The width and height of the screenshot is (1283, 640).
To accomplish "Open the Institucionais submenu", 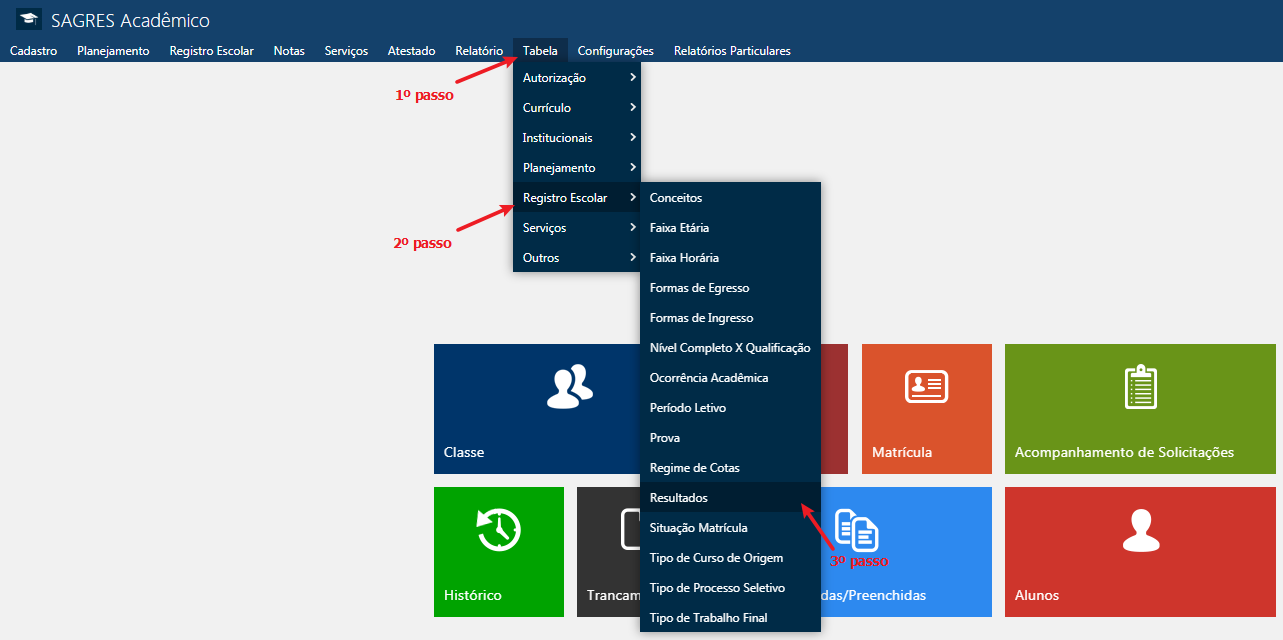I will click(576, 138).
